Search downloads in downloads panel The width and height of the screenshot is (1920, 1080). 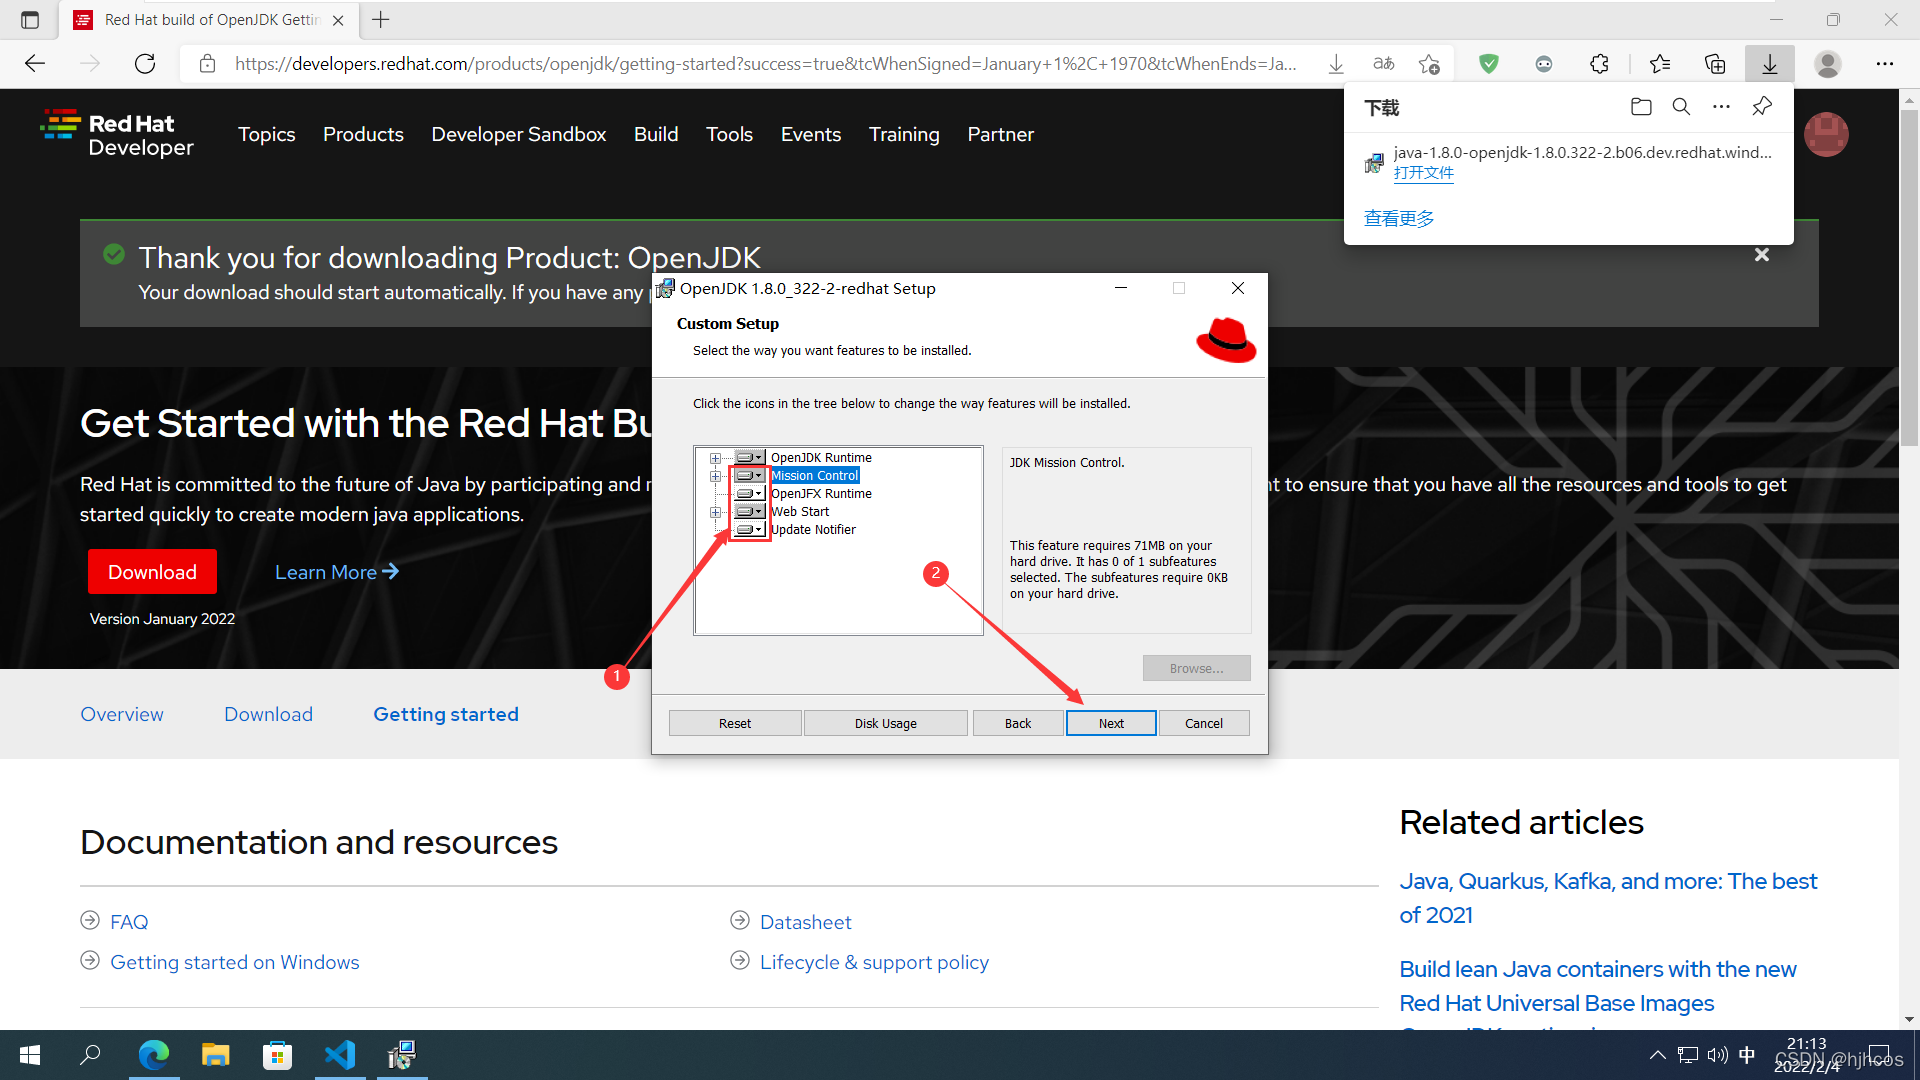[x=1681, y=107]
